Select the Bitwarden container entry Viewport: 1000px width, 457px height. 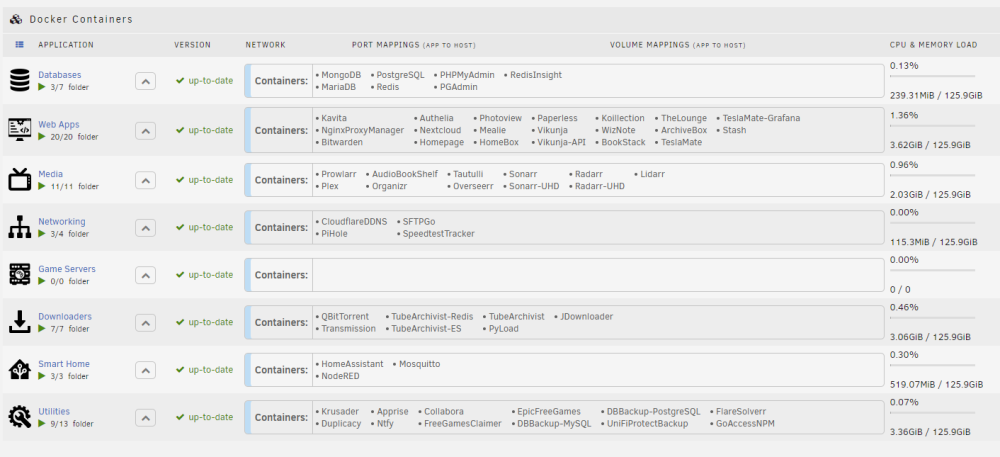pyautogui.click(x=342, y=142)
